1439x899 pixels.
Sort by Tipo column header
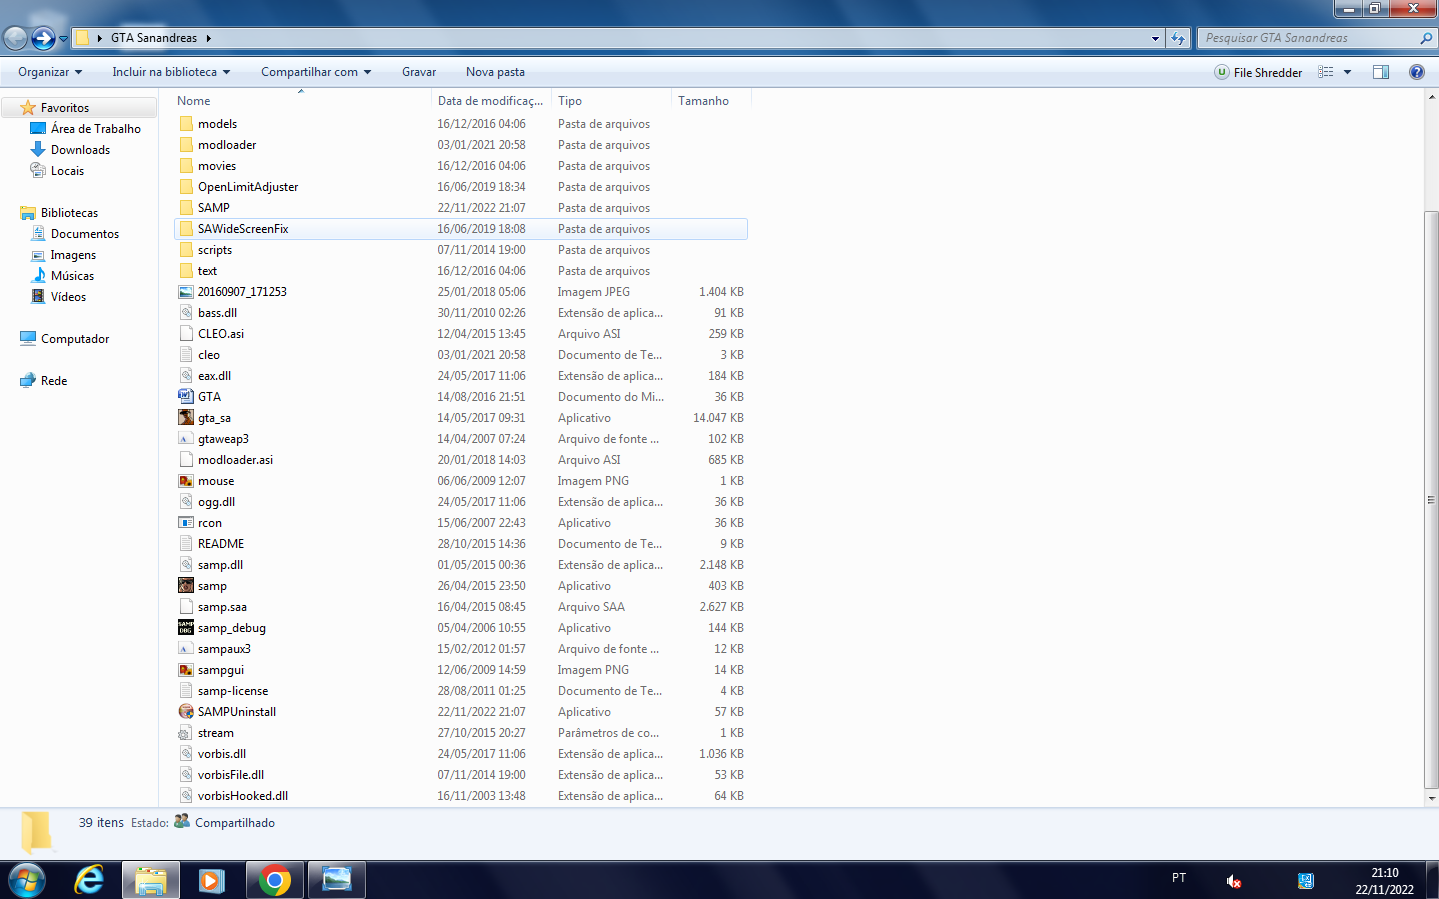[611, 101]
